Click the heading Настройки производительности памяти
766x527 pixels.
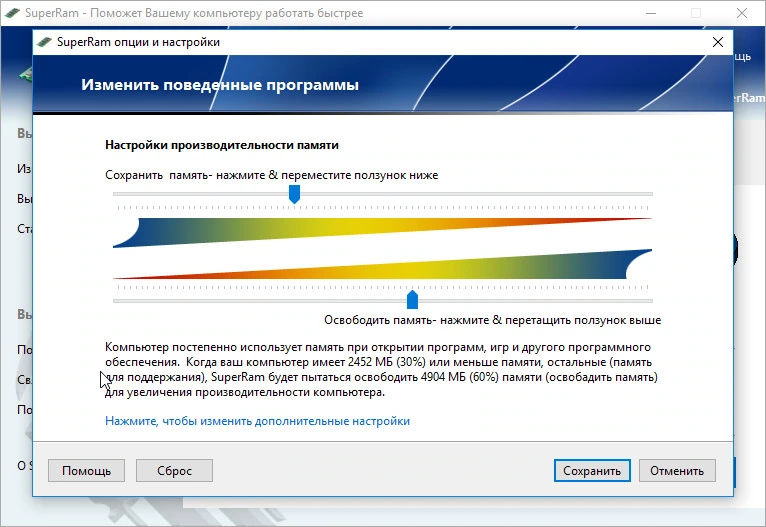click(x=222, y=145)
